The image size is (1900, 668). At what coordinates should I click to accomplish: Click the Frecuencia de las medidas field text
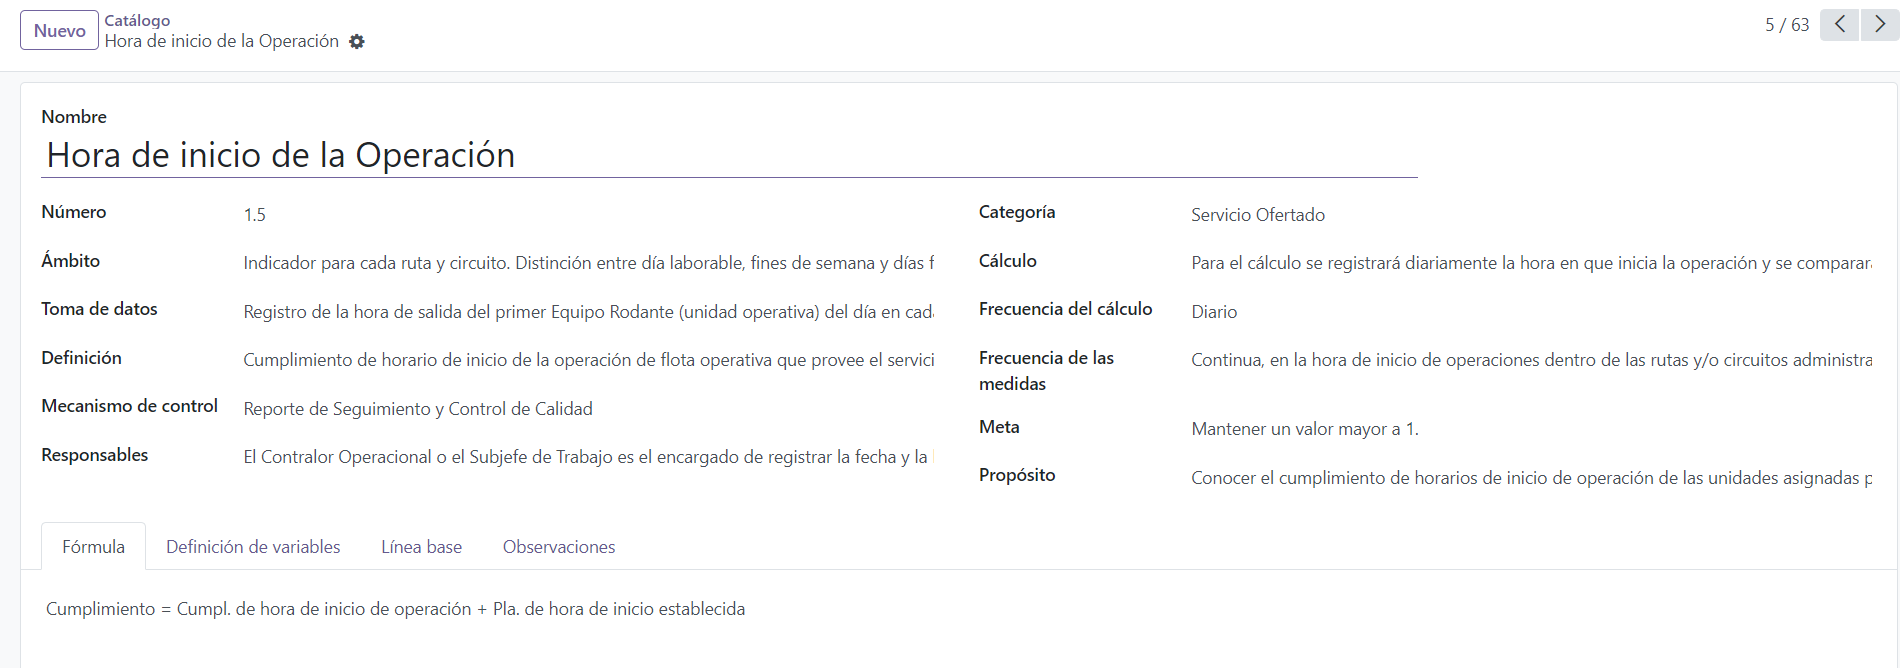[1531, 360]
